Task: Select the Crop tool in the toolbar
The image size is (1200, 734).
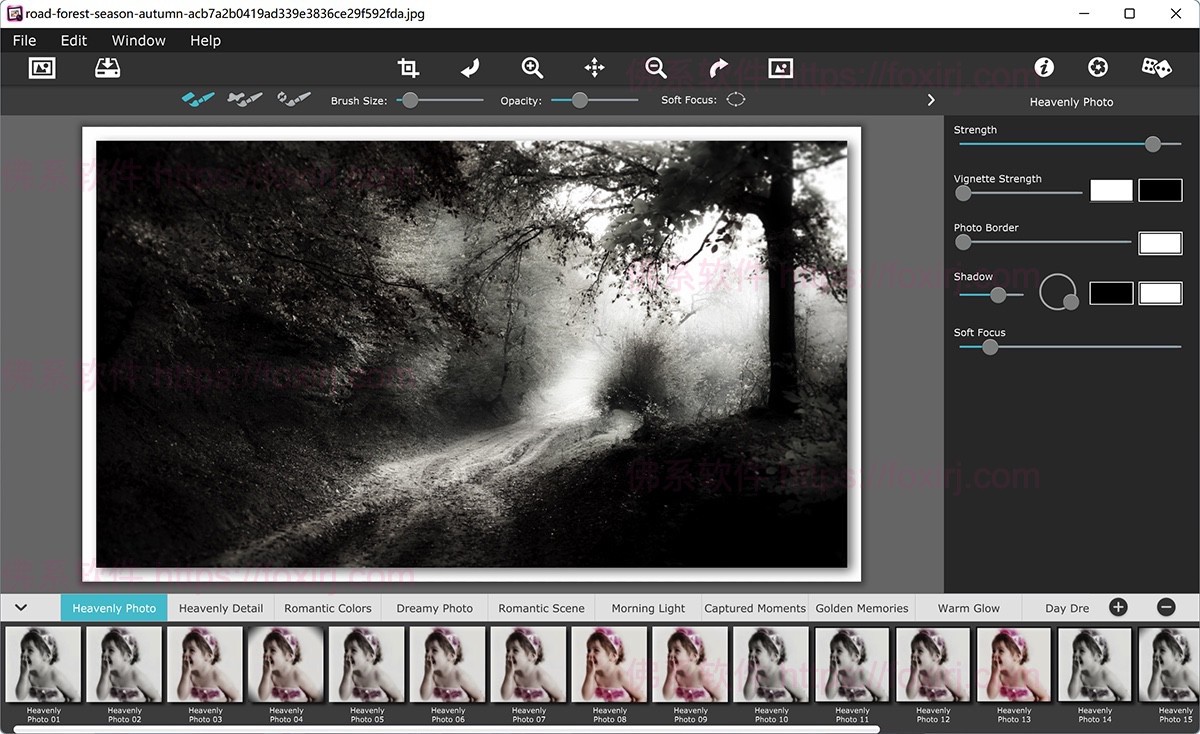Action: coord(407,67)
